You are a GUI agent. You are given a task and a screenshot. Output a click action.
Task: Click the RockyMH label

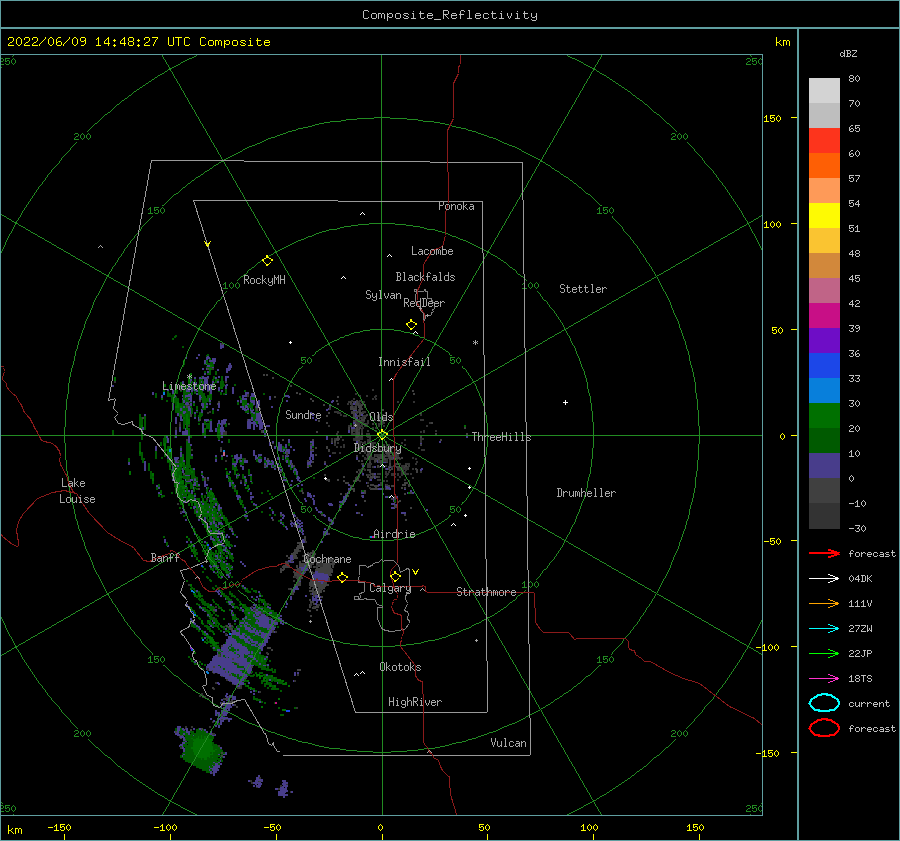pyautogui.click(x=265, y=280)
